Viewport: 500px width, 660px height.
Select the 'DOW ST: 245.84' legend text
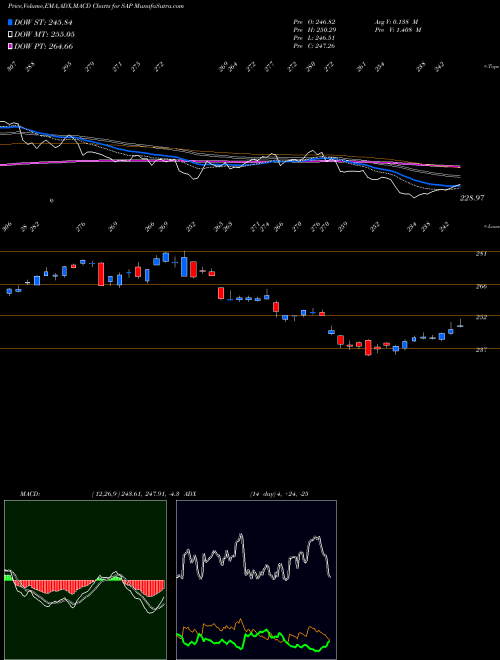tap(43, 23)
